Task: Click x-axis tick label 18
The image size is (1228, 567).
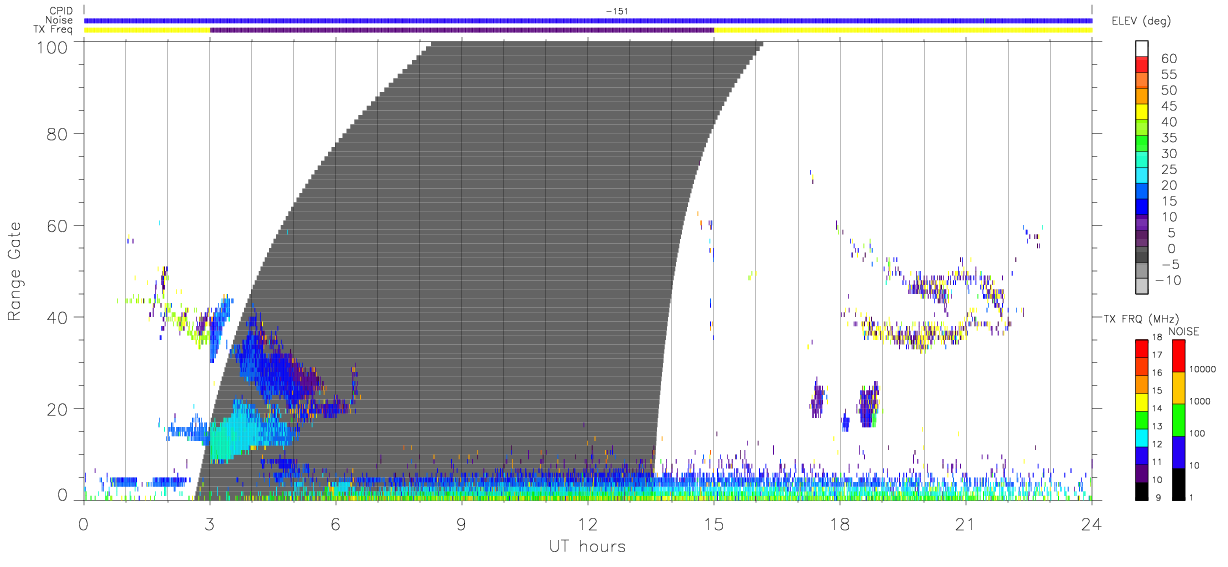Action: tap(840, 524)
